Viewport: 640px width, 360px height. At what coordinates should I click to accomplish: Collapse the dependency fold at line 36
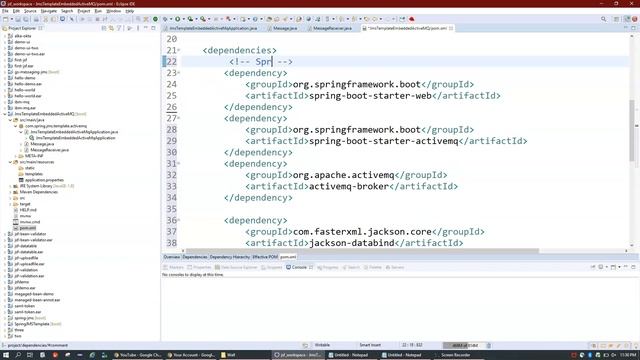178,220
